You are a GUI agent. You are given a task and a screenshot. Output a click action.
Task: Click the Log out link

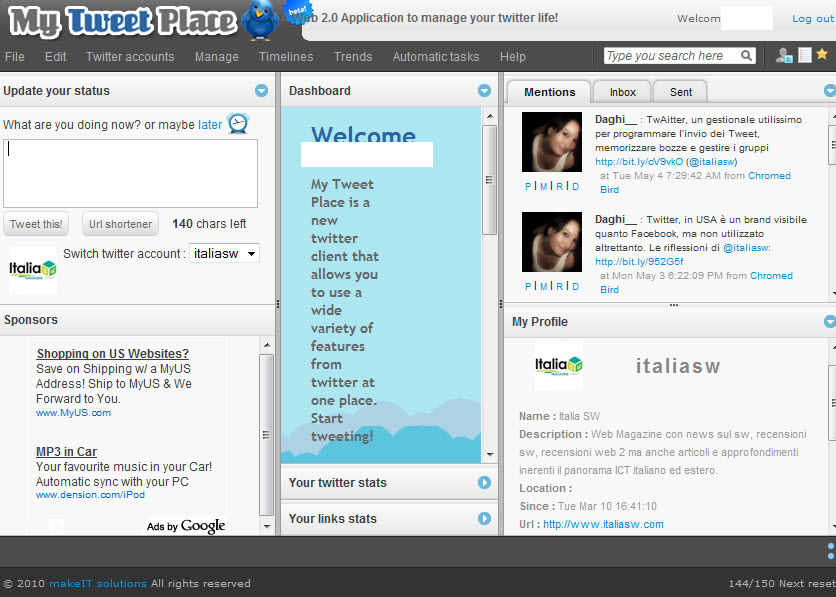coord(814,19)
